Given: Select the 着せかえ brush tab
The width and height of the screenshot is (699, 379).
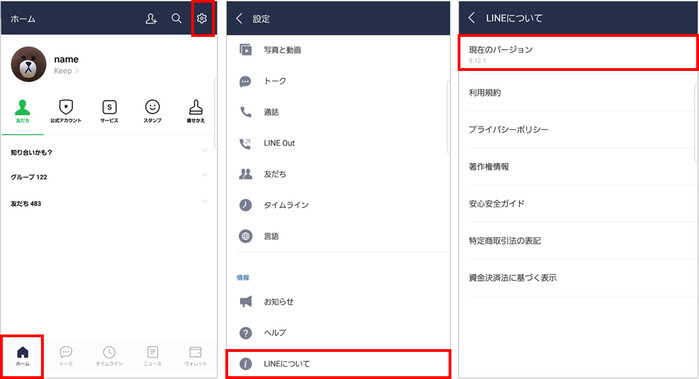Looking at the screenshot, I should 196,111.
